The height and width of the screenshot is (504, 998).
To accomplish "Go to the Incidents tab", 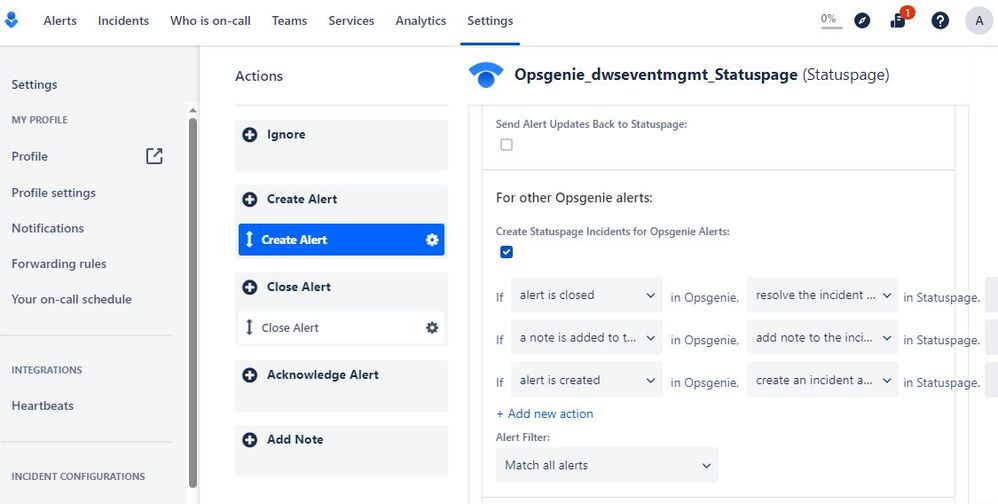I will [123, 21].
